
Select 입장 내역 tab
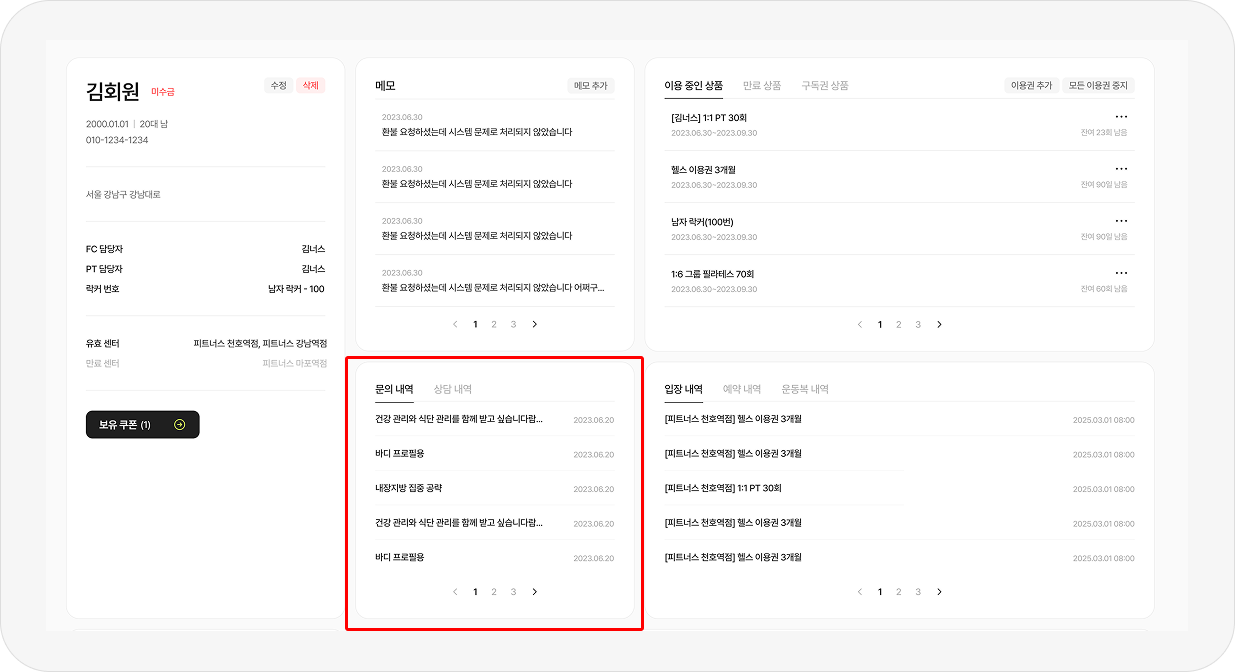click(683, 389)
